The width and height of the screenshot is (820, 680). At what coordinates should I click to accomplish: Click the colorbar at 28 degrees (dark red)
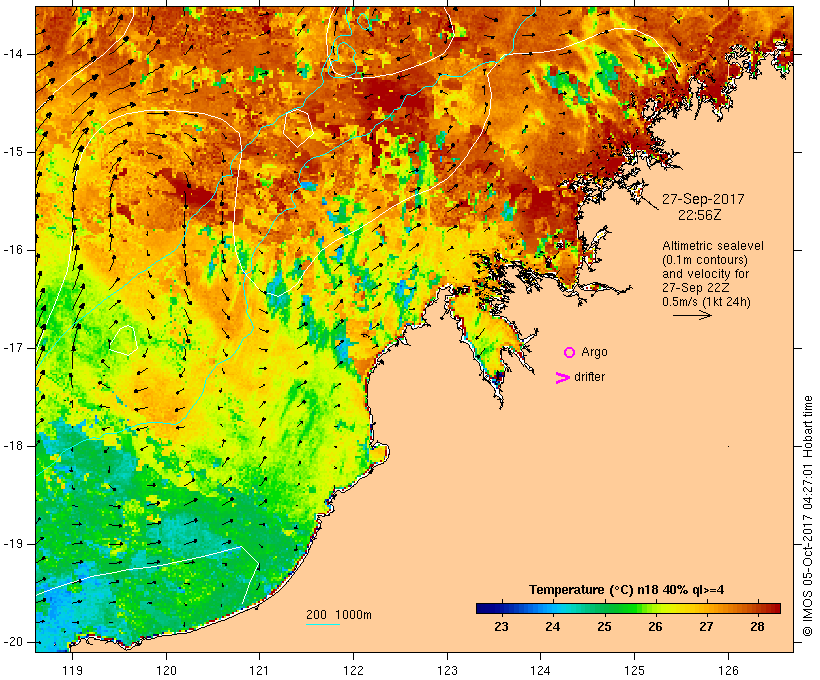(x=757, y=608)
